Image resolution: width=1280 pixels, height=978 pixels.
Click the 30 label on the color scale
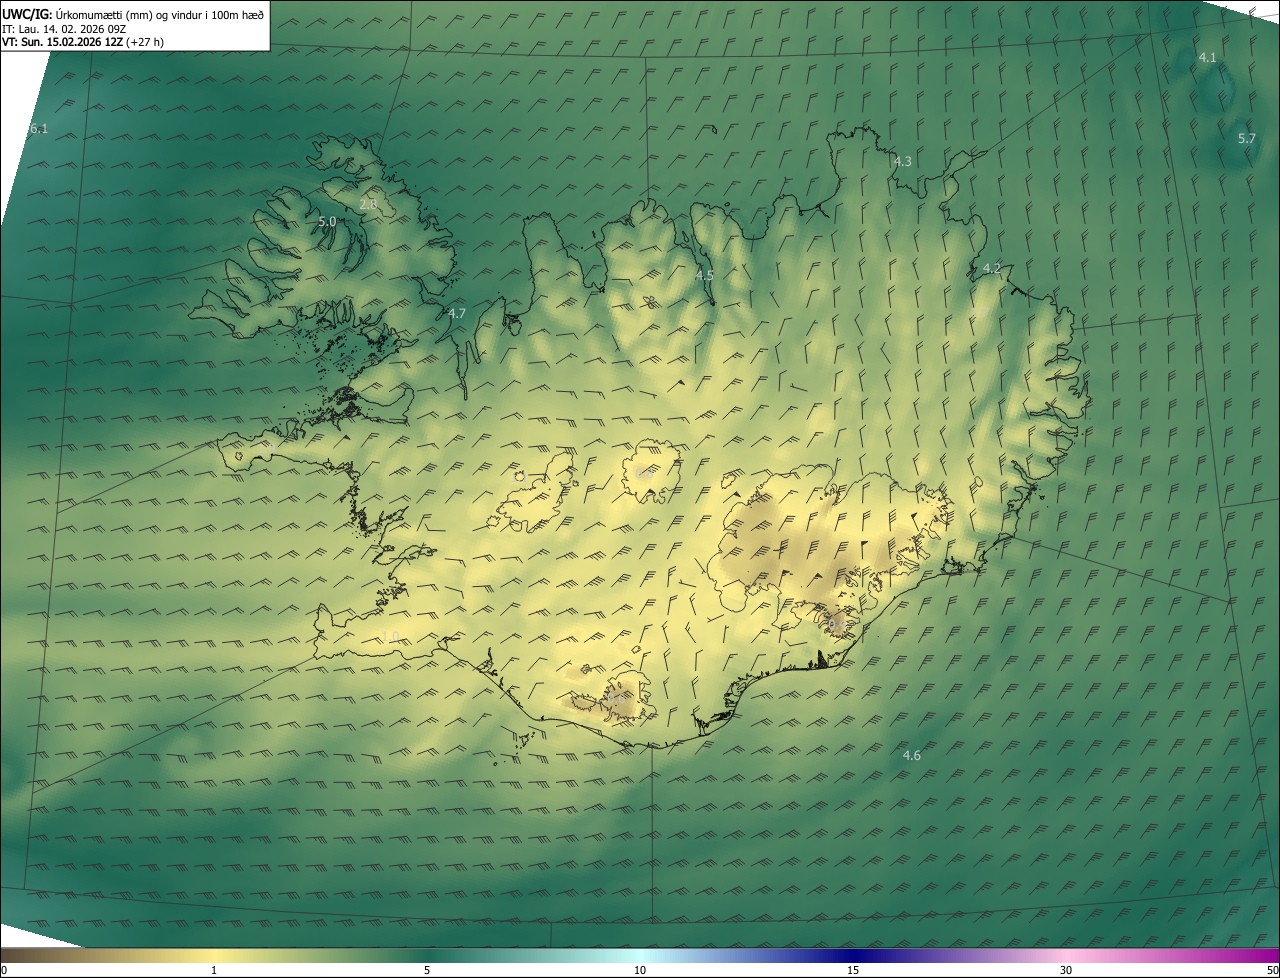[1066, 971]
